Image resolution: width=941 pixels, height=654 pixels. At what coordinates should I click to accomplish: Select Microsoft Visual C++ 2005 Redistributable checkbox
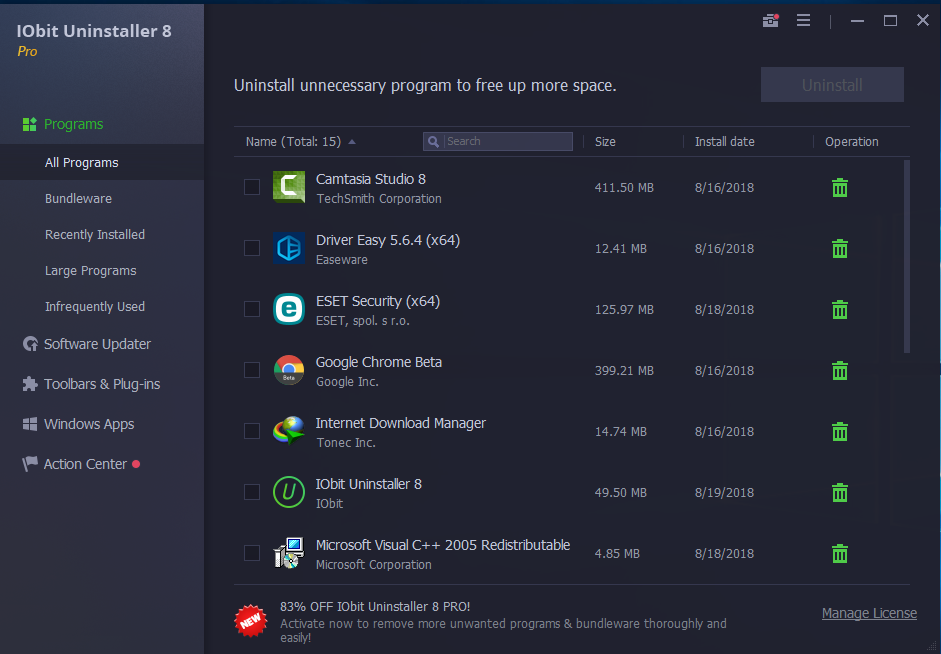pyautogui.click(x=252, y=553)
